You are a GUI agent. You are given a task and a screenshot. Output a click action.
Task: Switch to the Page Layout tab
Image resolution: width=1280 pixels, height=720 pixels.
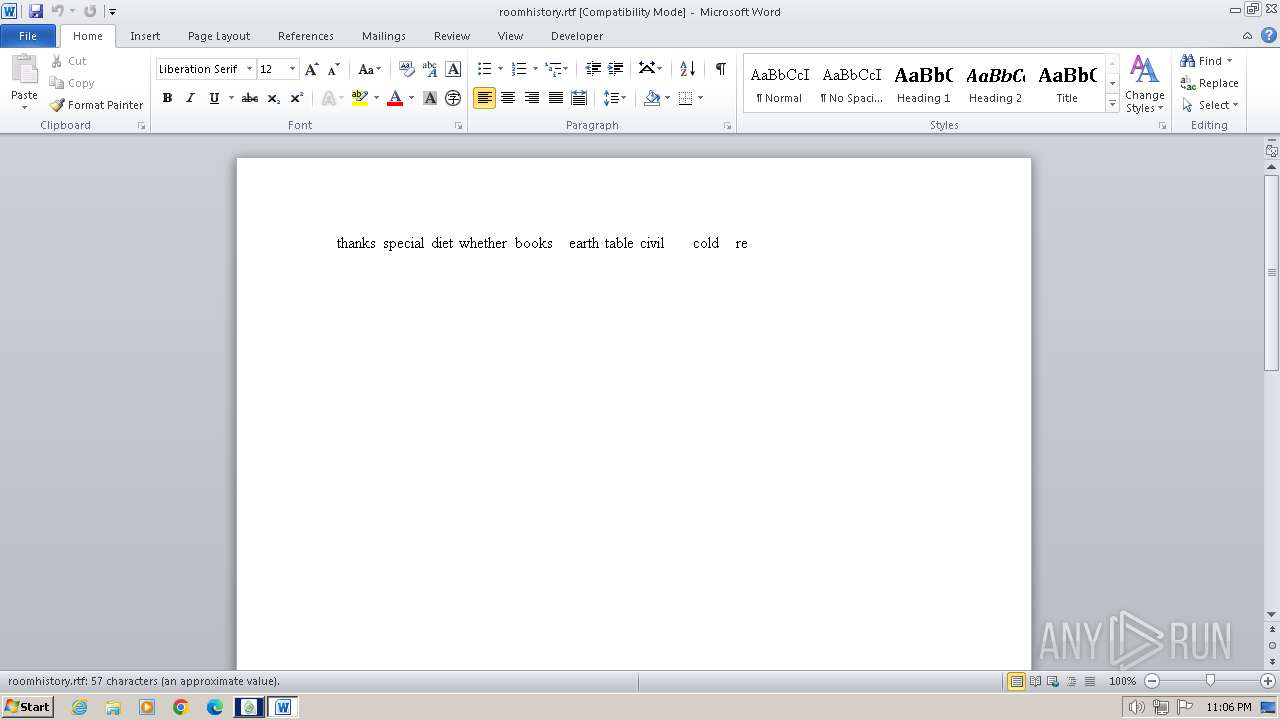point(219,36)
